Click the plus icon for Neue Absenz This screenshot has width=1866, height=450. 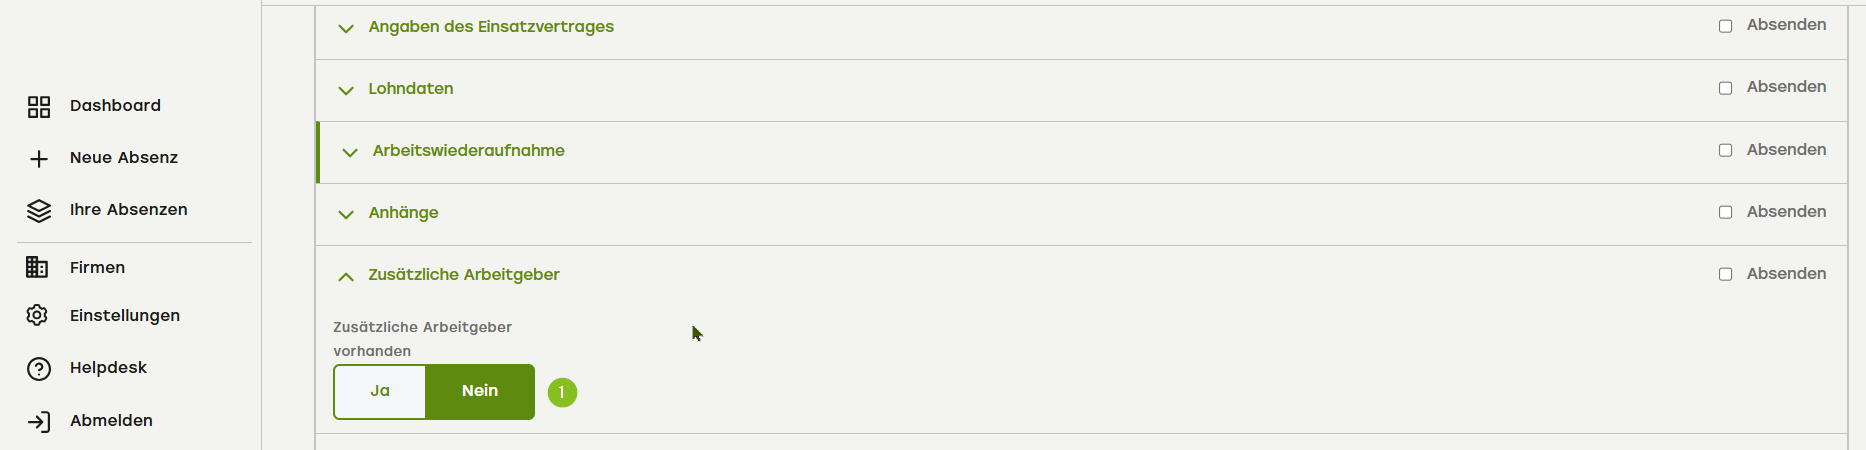pyautogui.click(x=39, y=159)
